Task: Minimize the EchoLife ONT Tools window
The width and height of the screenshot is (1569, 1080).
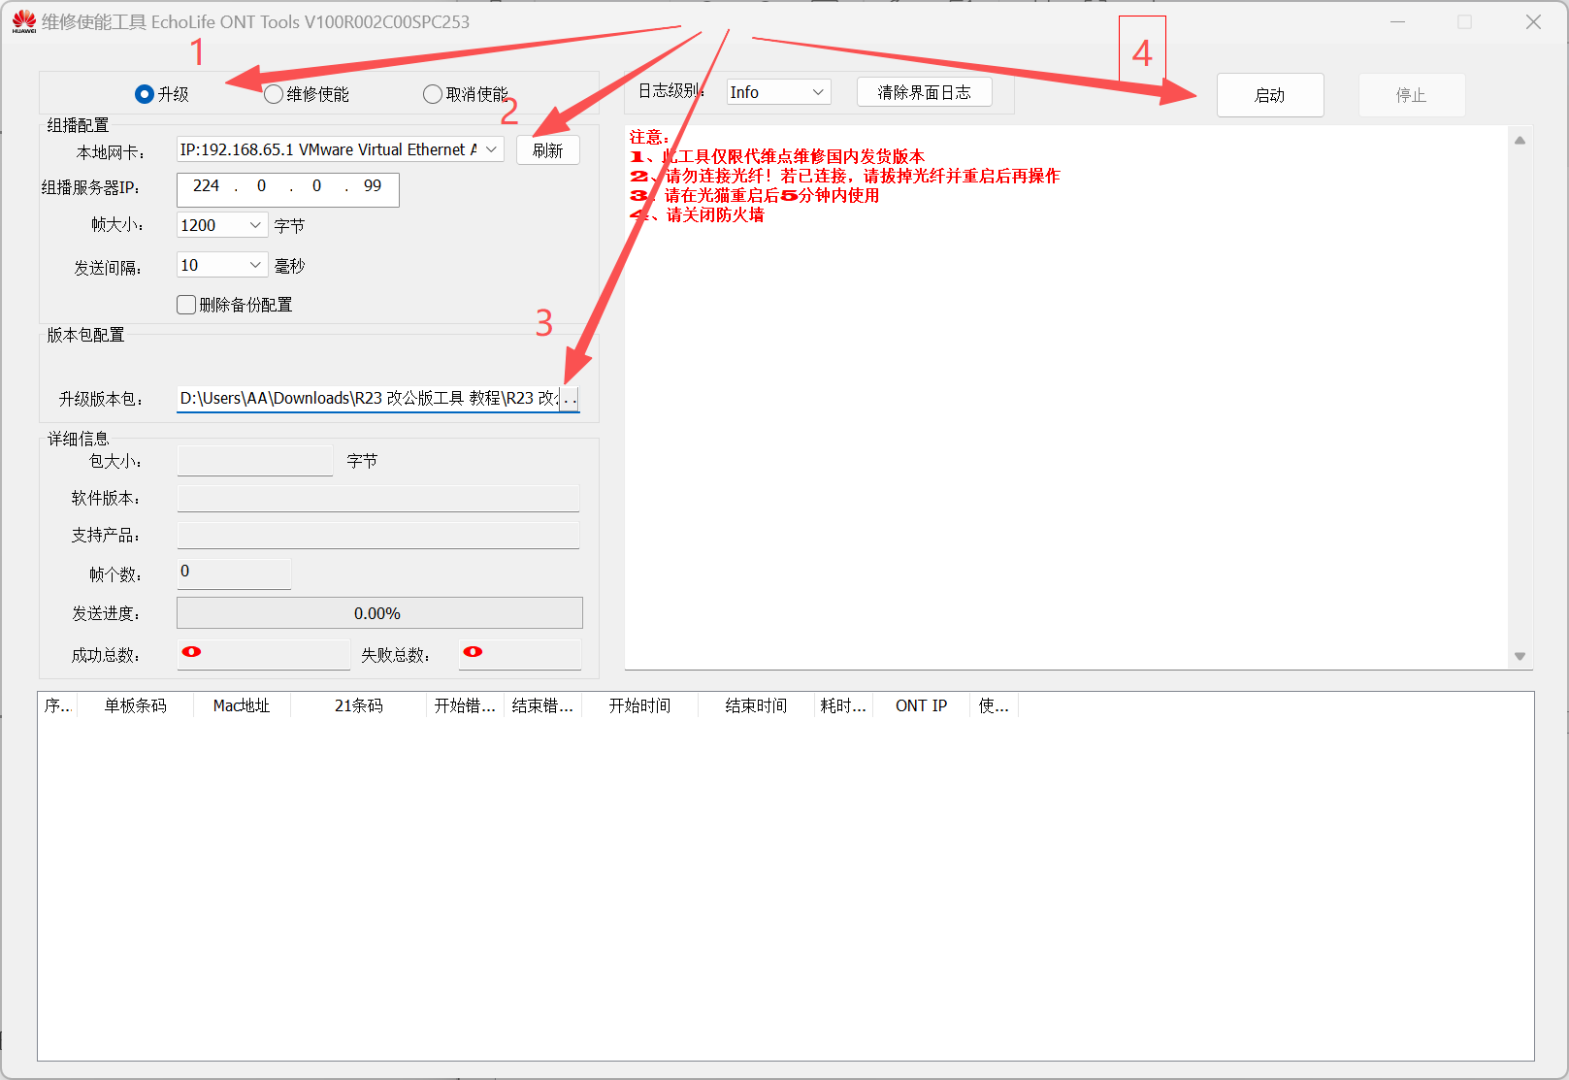Action: pos(1398,22)
